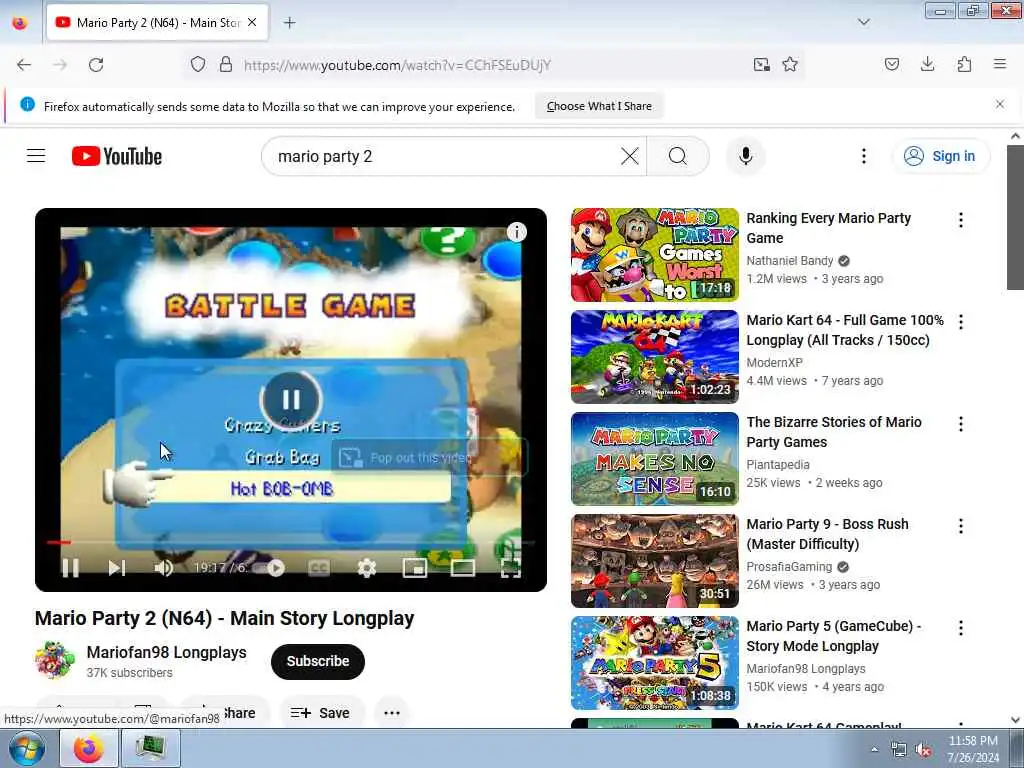Screen dimensions: 1024x768
Task: Open Mariofan98 Longplays channel avatar
Action: coord(55,660)
